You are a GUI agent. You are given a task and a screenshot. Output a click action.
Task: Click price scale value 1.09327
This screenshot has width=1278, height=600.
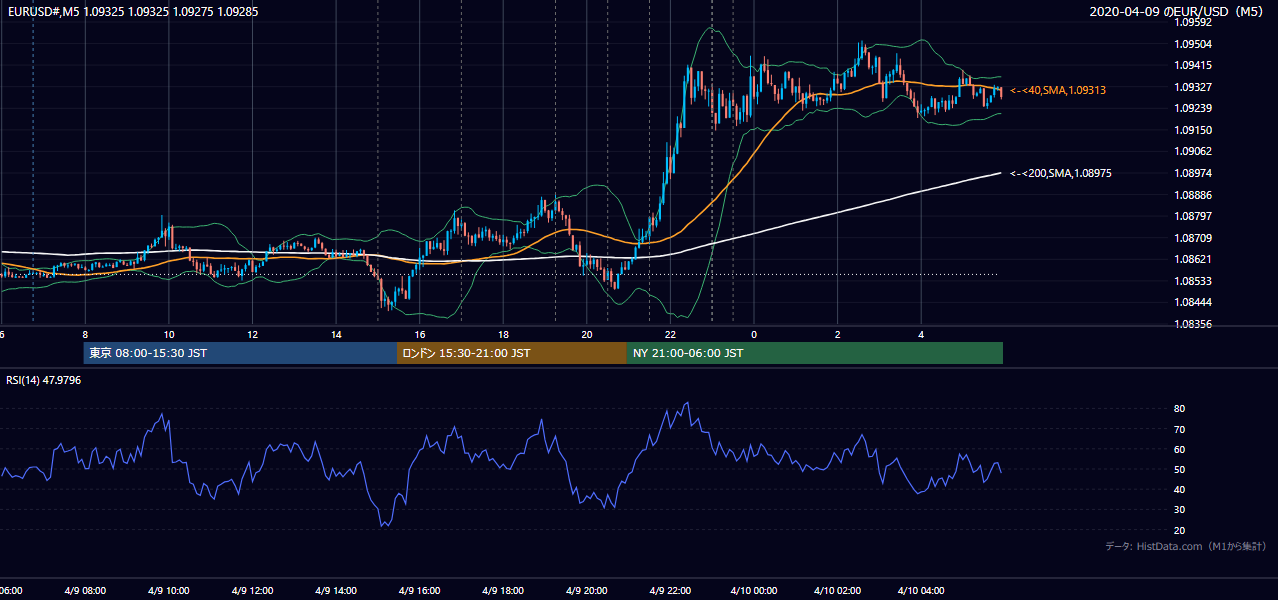[x=1195, y=87]
